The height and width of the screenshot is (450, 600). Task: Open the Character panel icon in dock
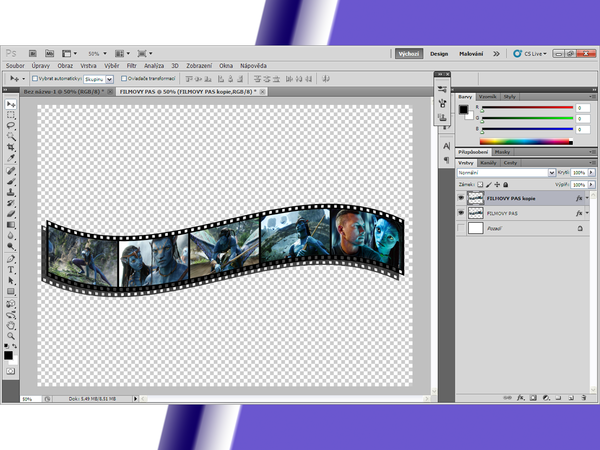coord(445,145)
